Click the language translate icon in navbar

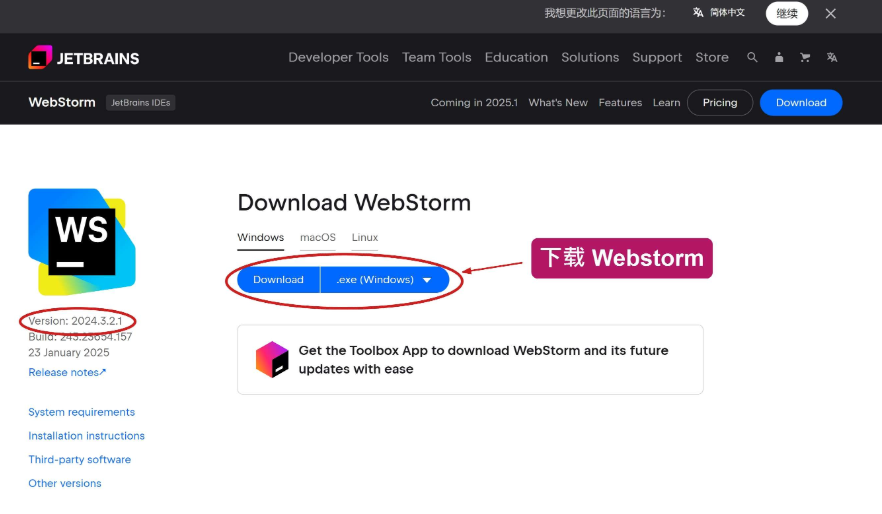pos(832,57)
